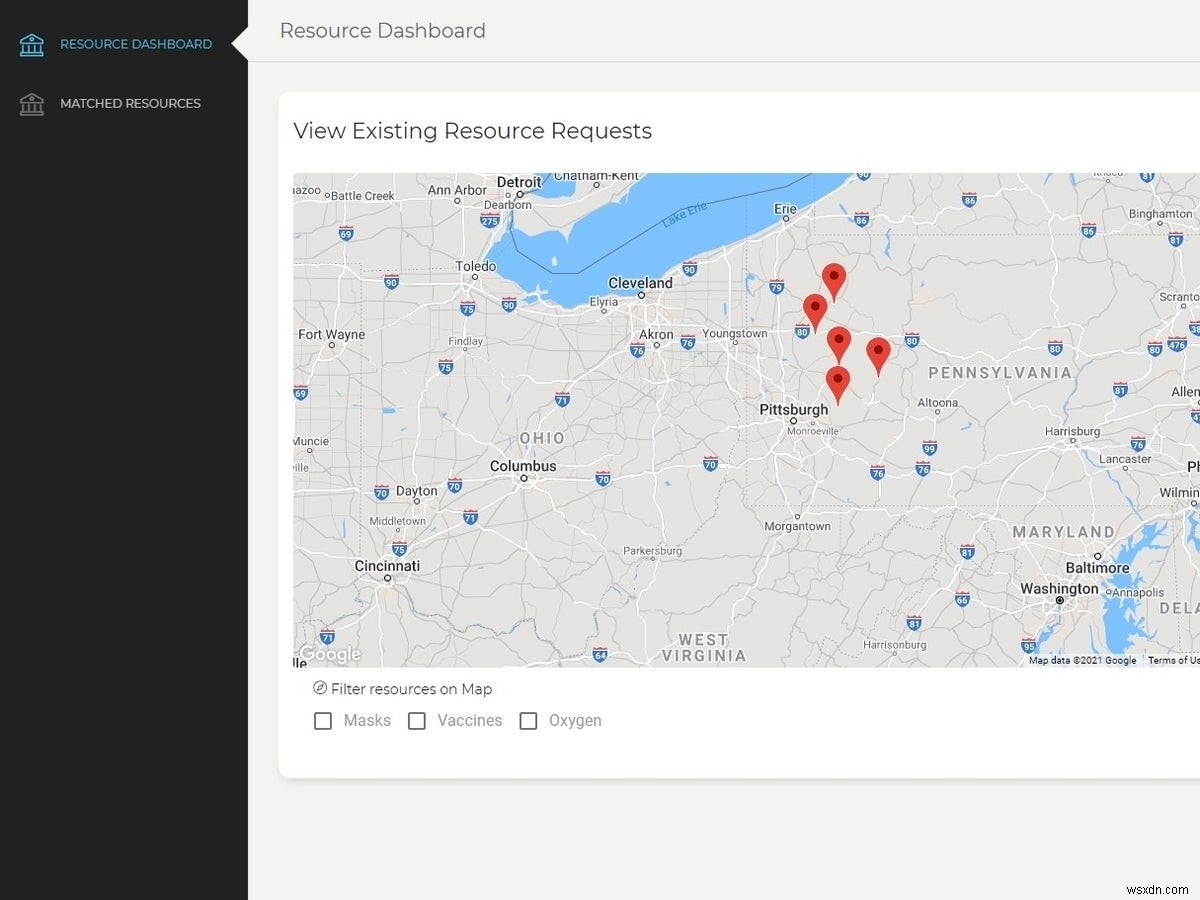Image resolution: width=1200 pixels, height=900 pixels.
Task: Select the red pin closest to Pittsburgh
Action: tap(838, 384)
